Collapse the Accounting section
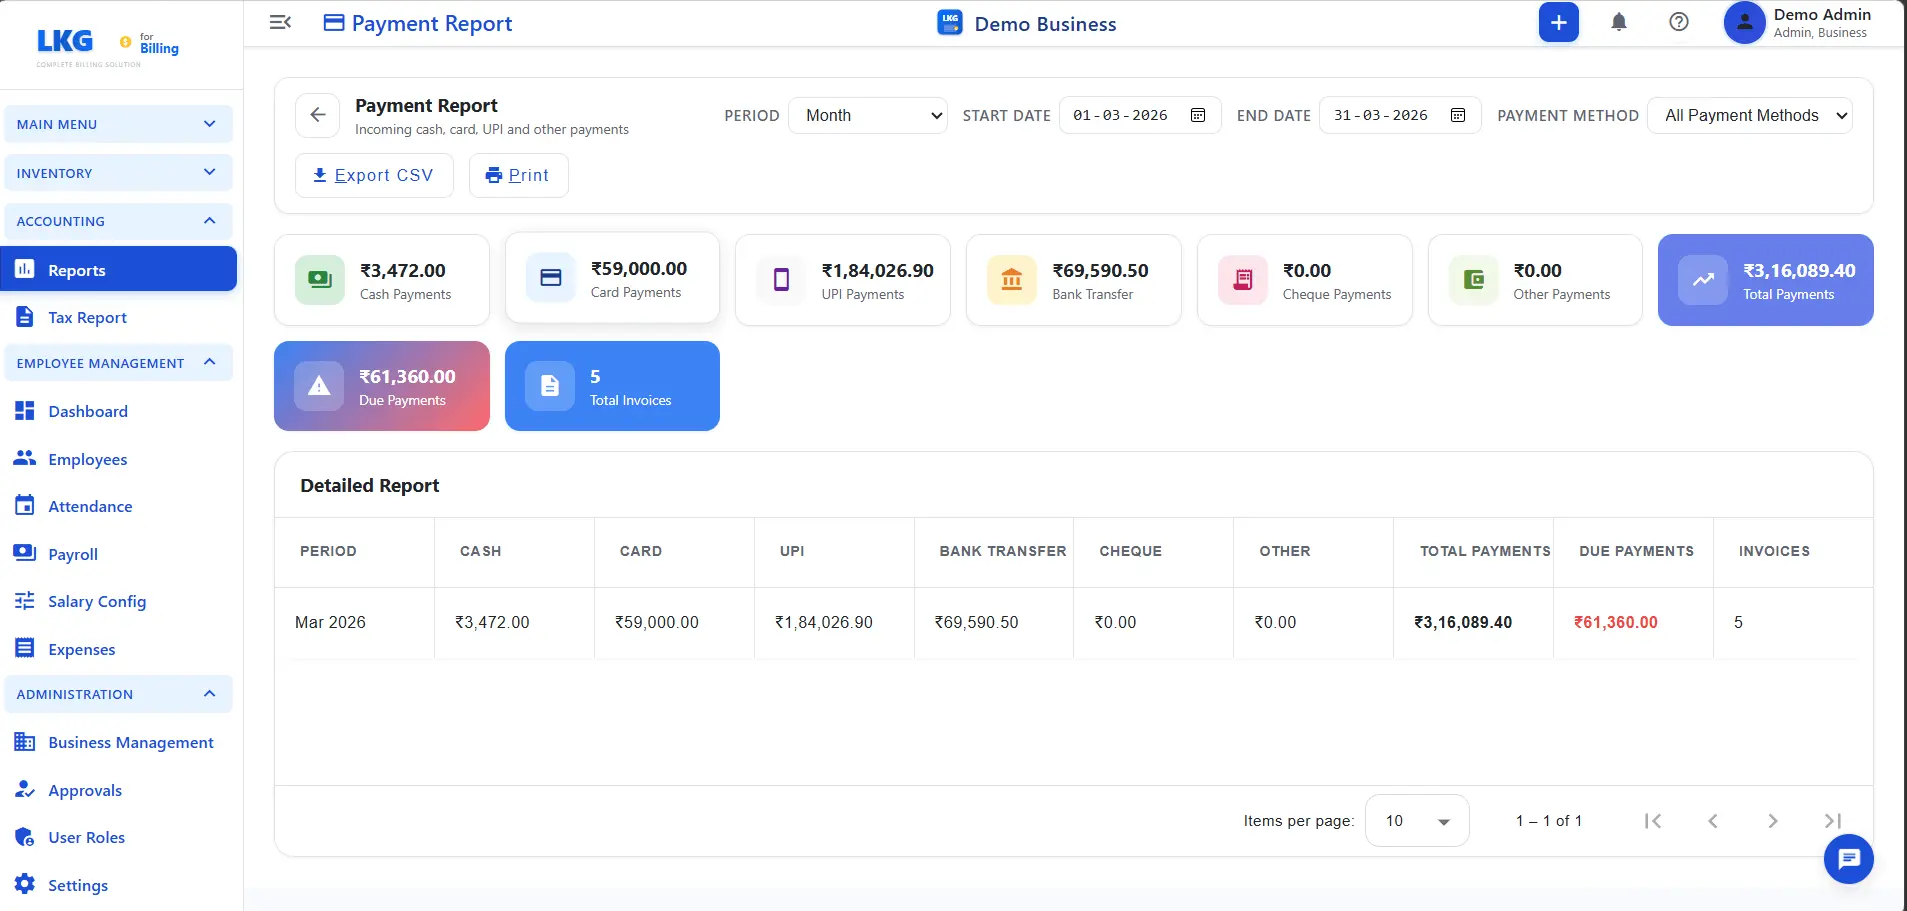1907x911 pixels. pyautogui.click(x=118, y=221)
